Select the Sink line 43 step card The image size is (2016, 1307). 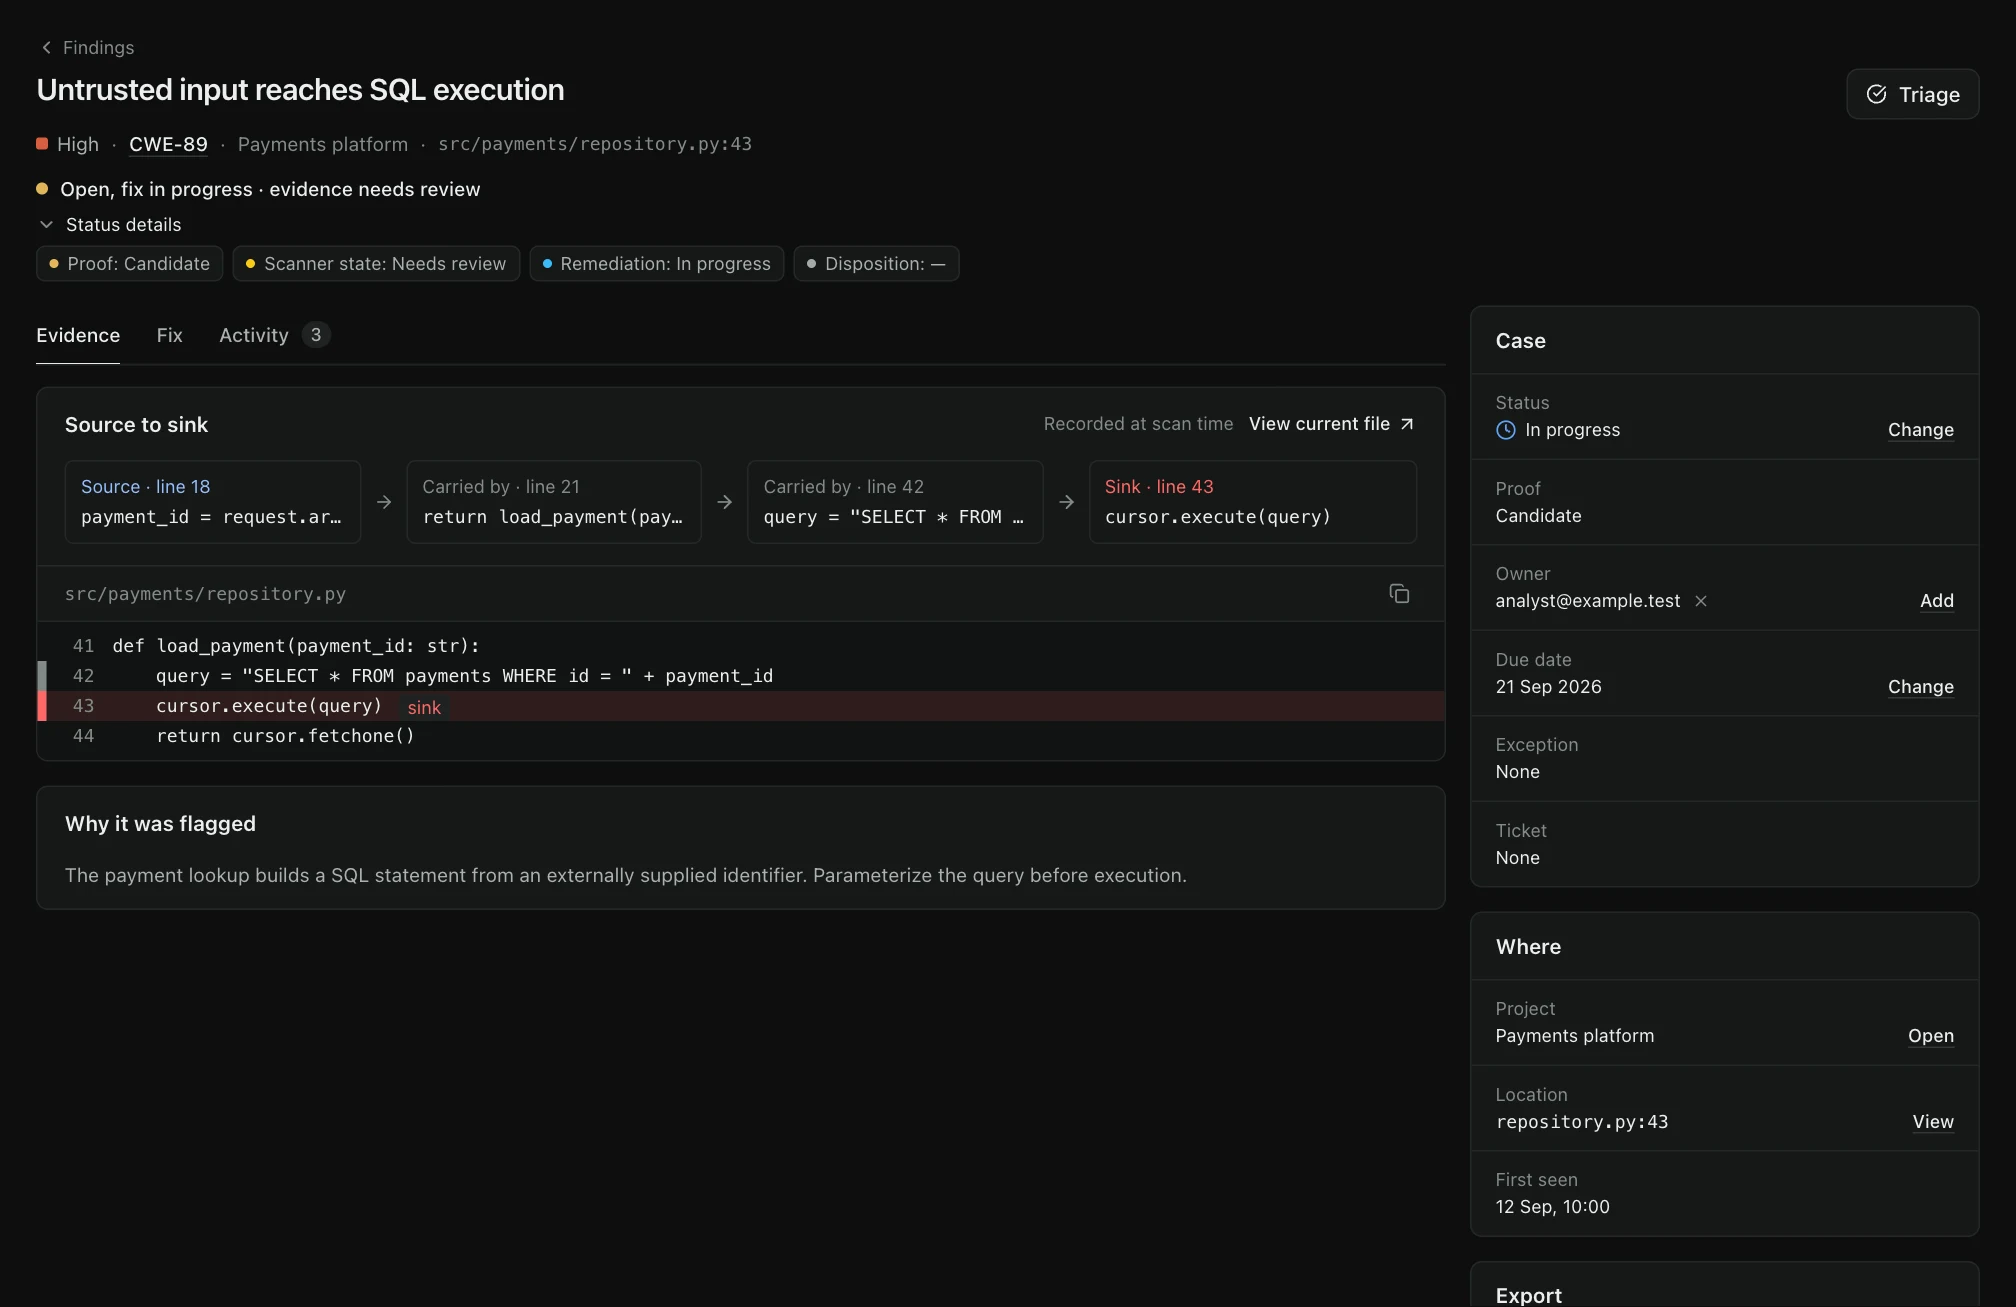1253,502
